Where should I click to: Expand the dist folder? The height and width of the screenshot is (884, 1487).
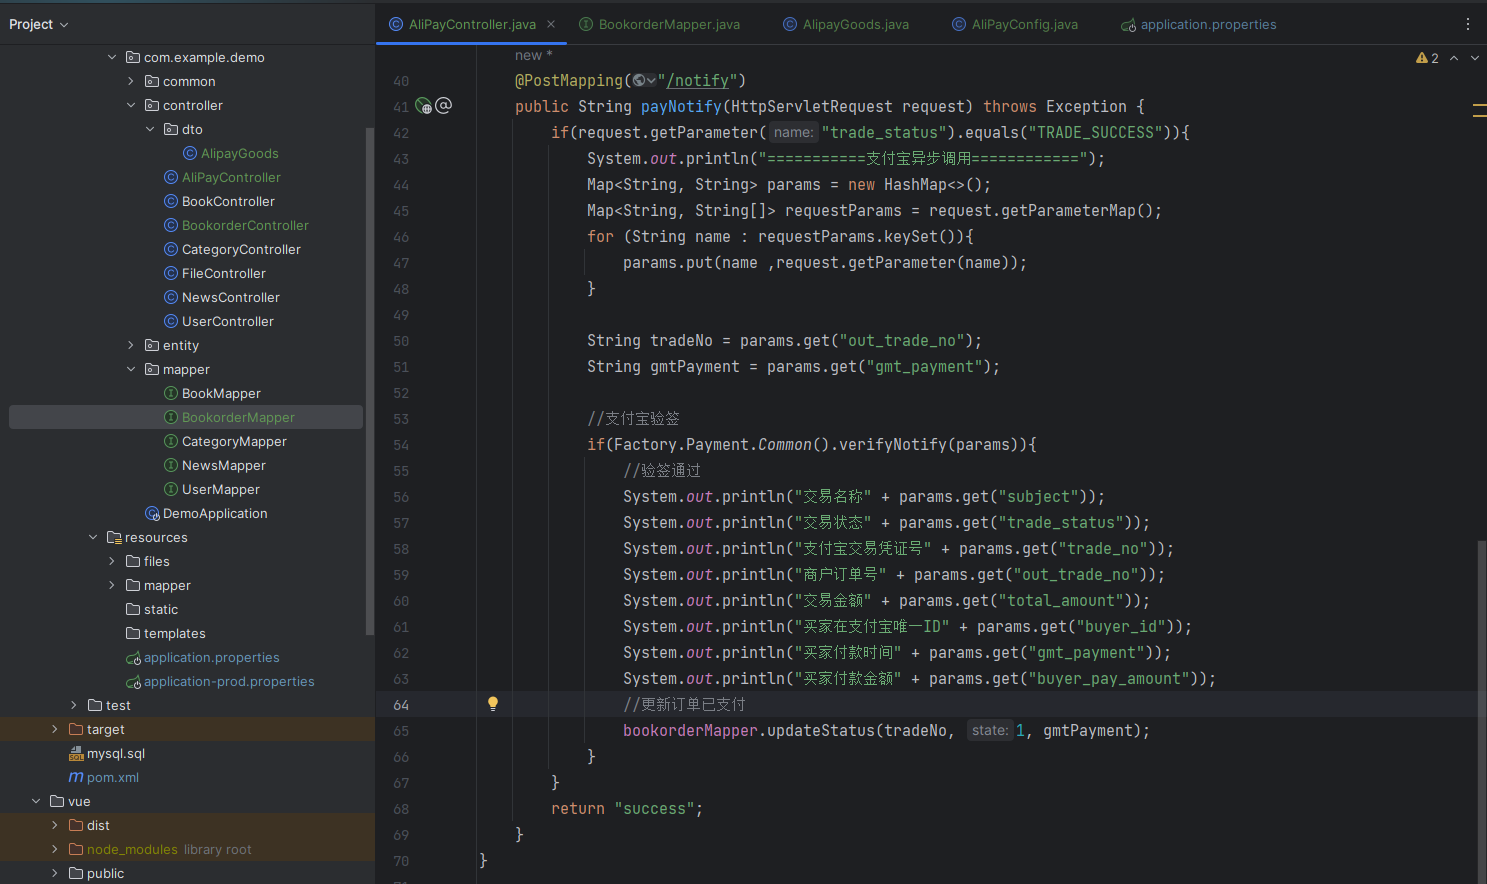point(55,825)
